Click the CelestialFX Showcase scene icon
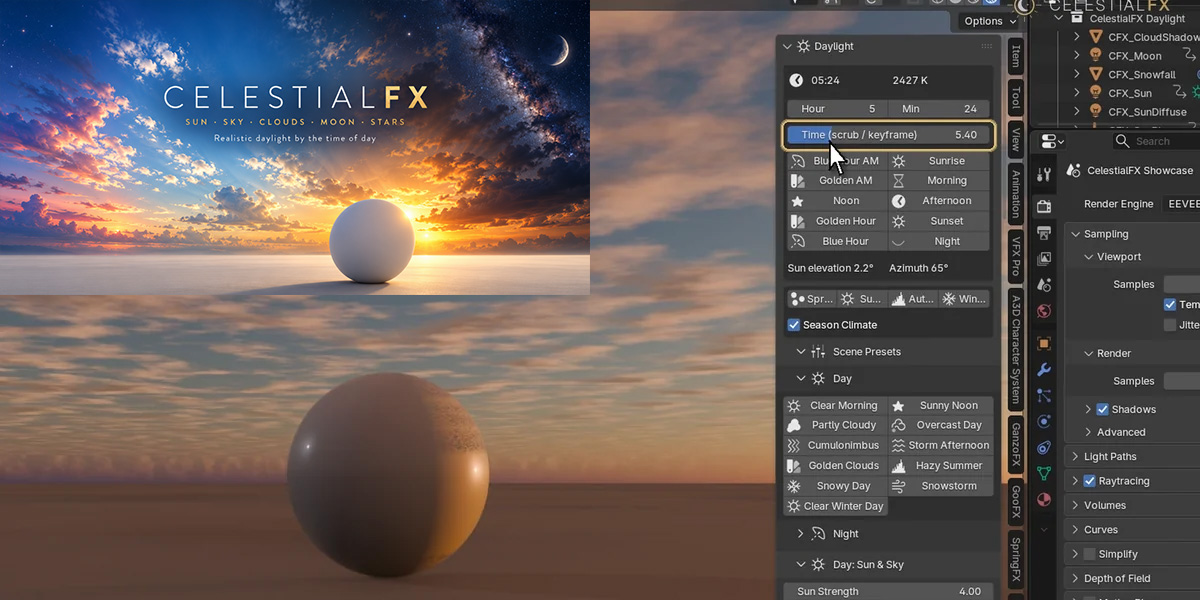1200x600 pixels. click(x=1074, y=171)
